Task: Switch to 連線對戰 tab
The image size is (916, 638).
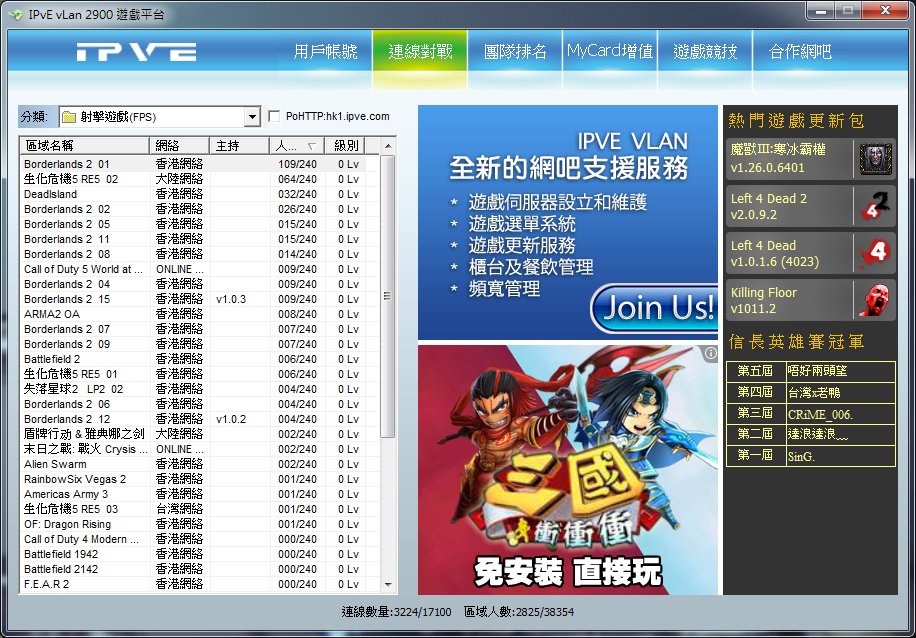Action: (420, 52)
